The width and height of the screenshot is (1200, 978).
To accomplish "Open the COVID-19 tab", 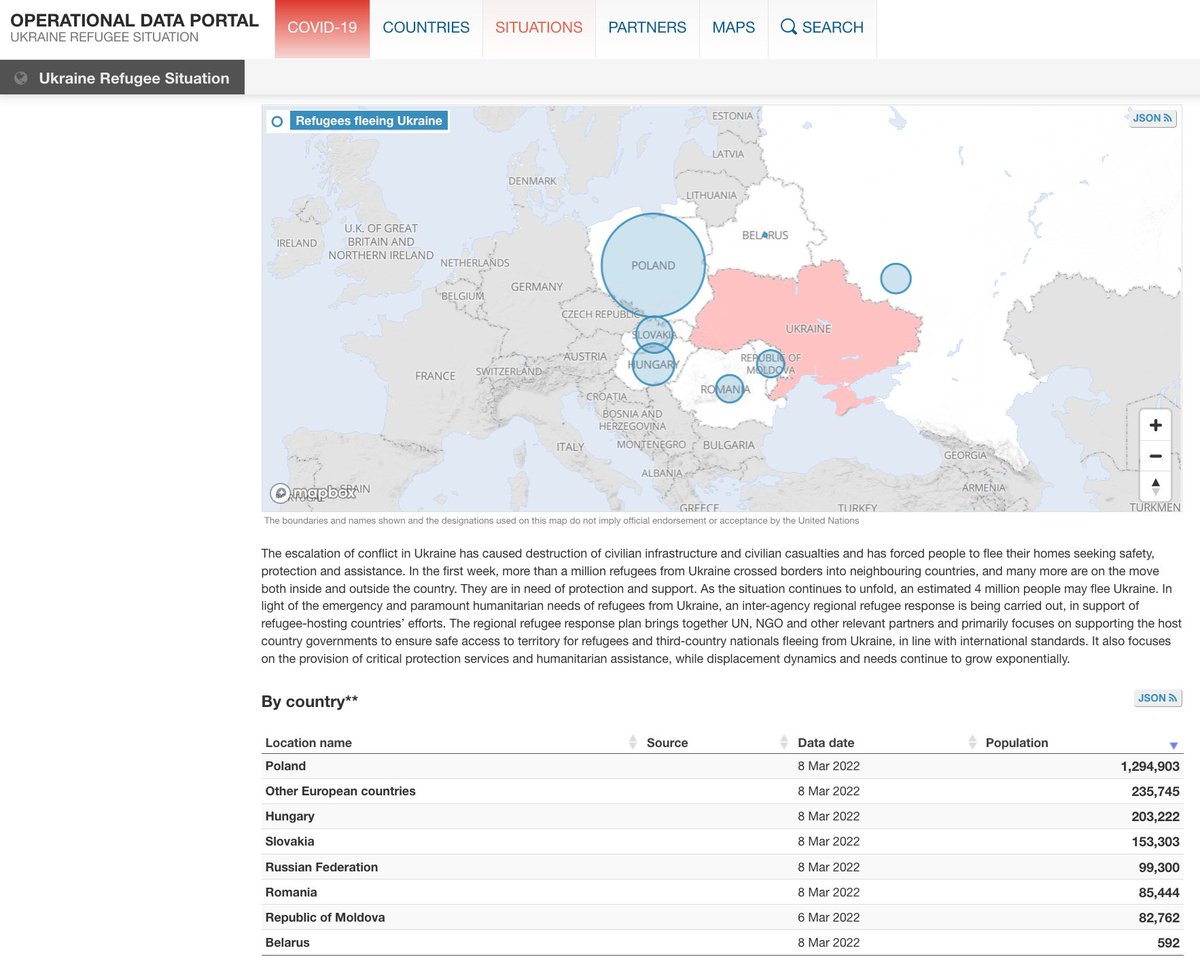I will 322,28.
